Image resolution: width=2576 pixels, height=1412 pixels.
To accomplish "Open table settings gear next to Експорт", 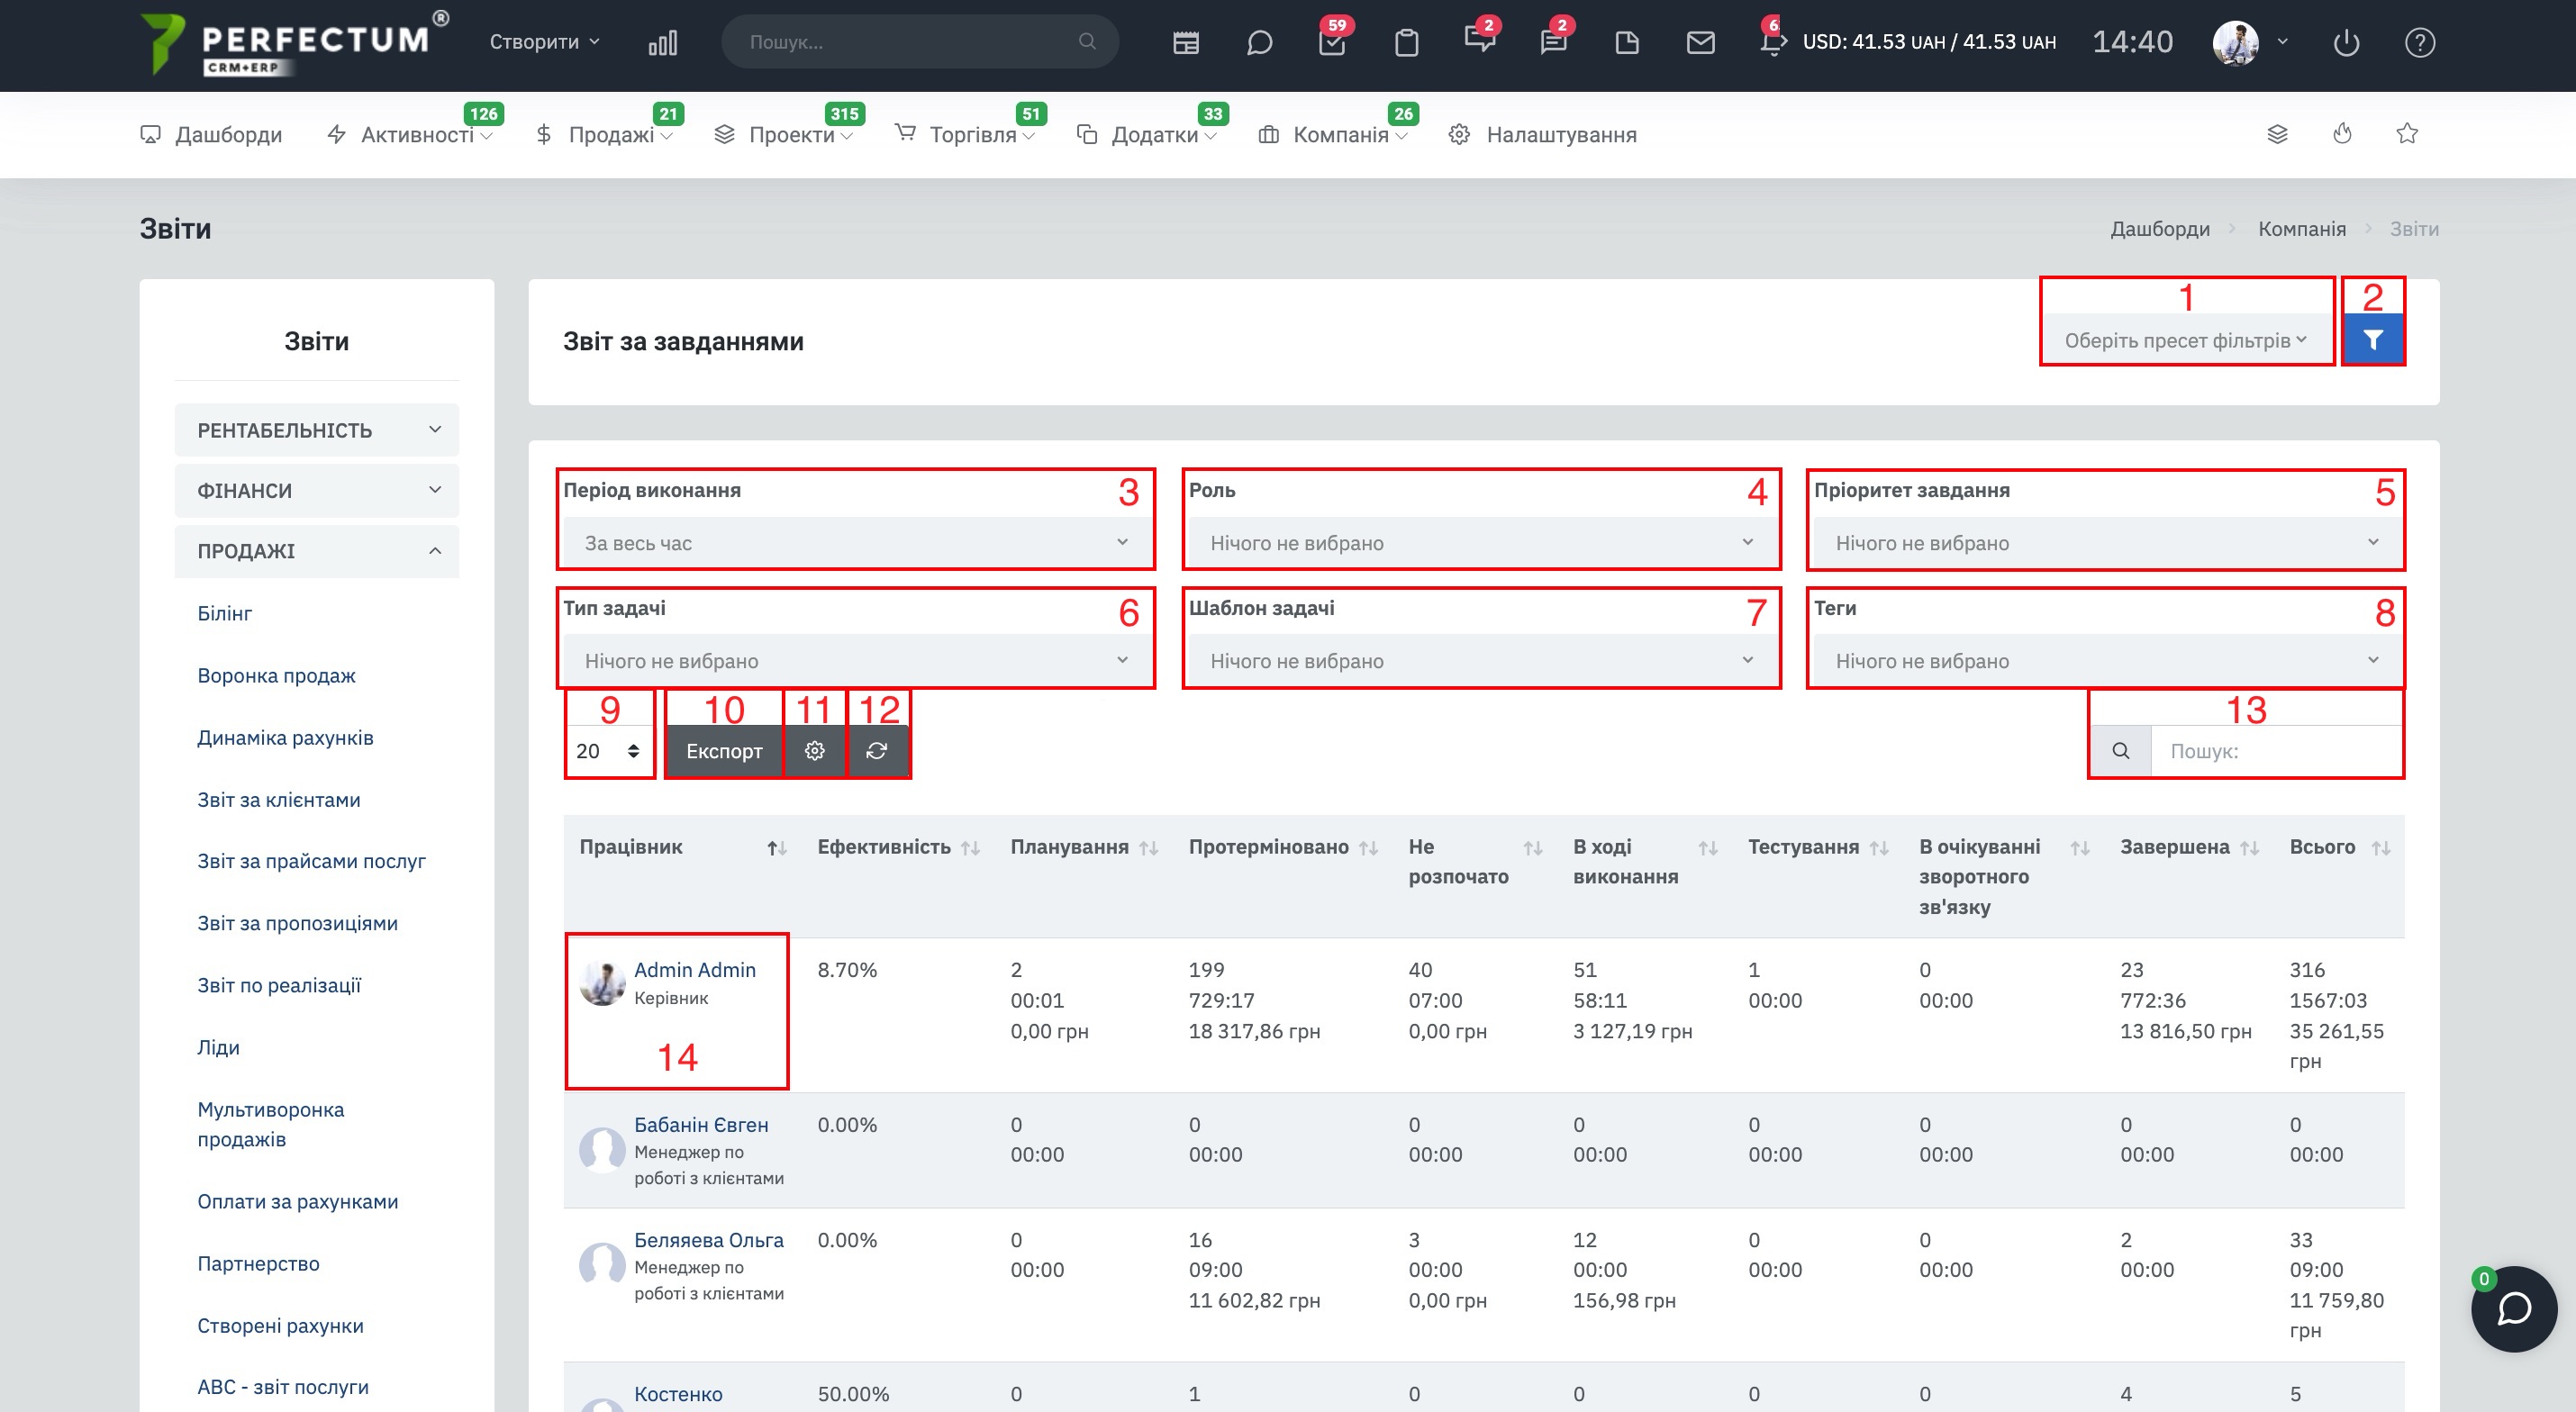I will point(814,751).
